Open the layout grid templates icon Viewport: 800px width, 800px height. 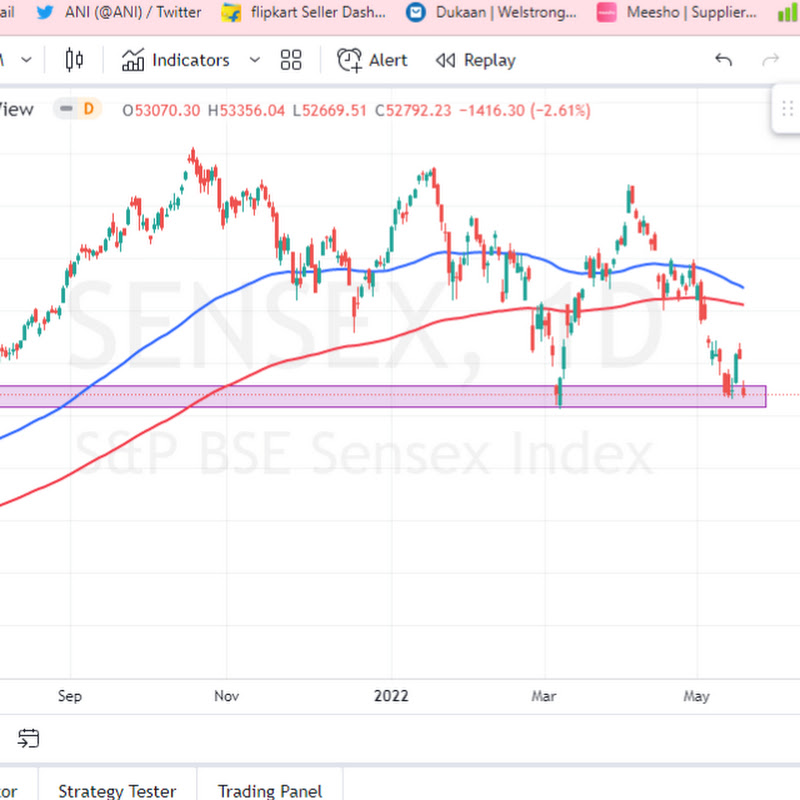click(x=291, y=60)
